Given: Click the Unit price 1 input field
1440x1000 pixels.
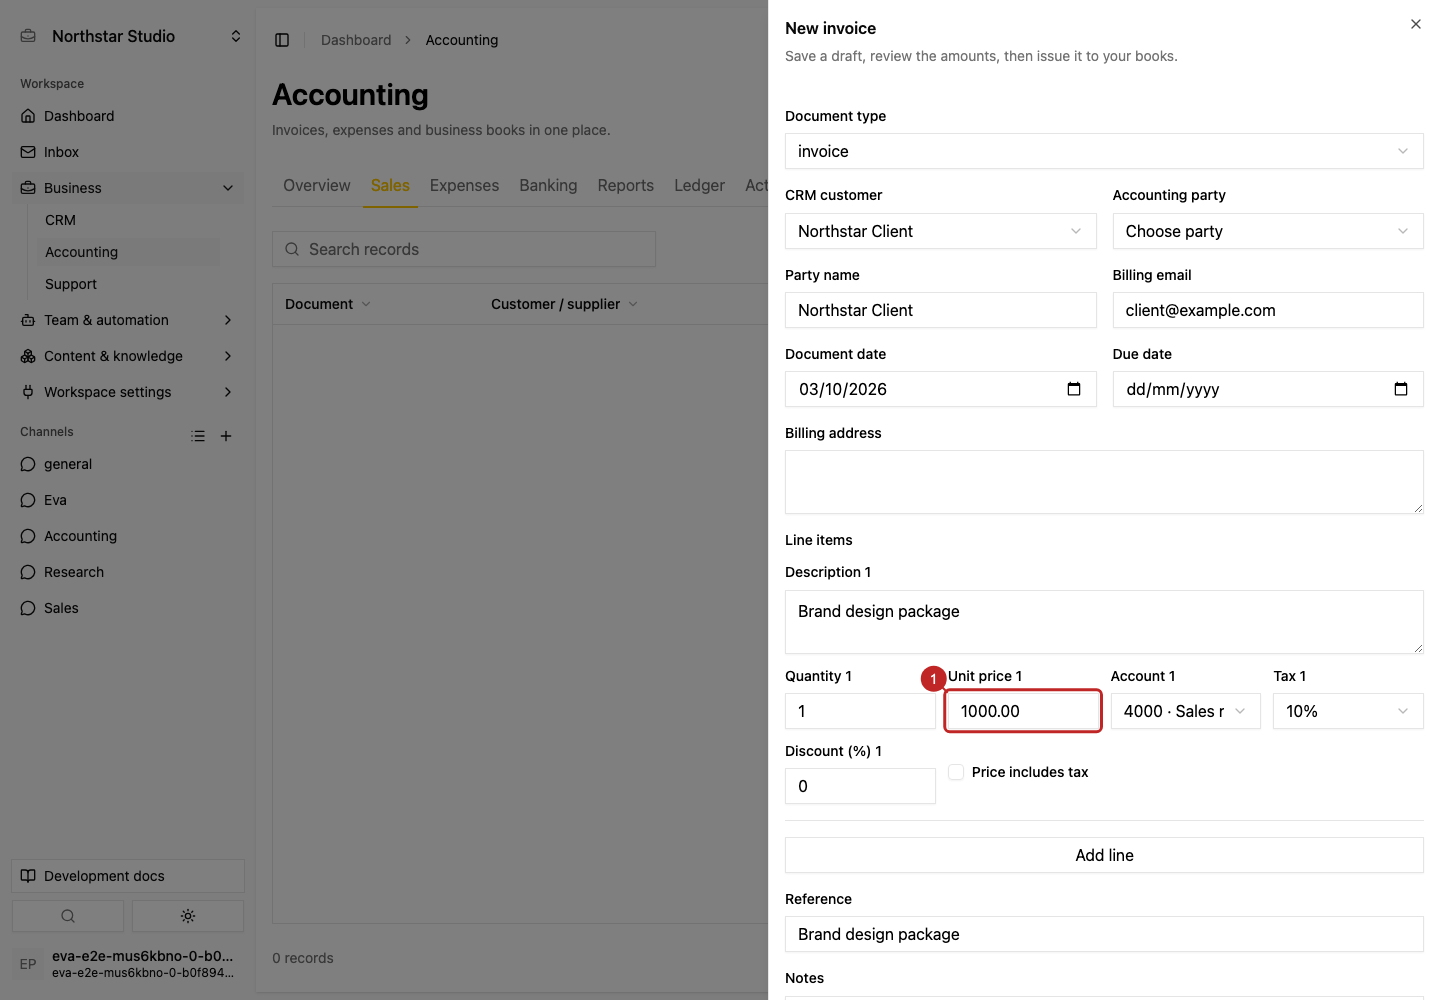Looking at the screenshot, I should [x=1023, y=711].
